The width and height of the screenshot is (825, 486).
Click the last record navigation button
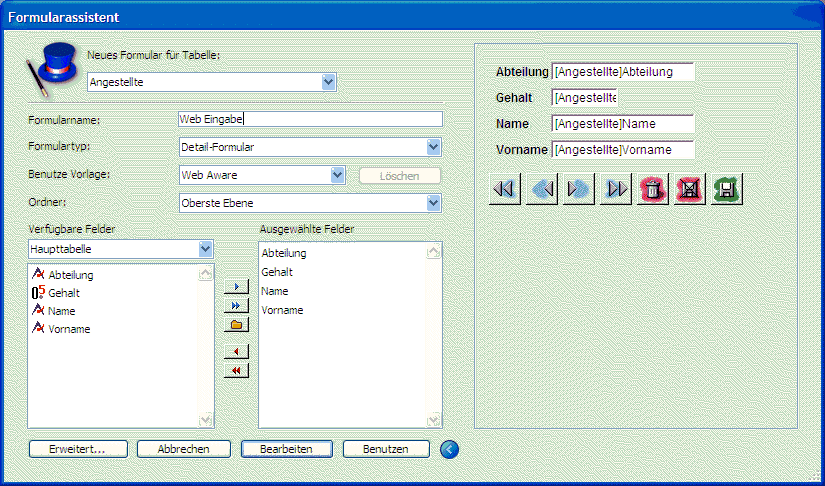[x=616, y=188]
